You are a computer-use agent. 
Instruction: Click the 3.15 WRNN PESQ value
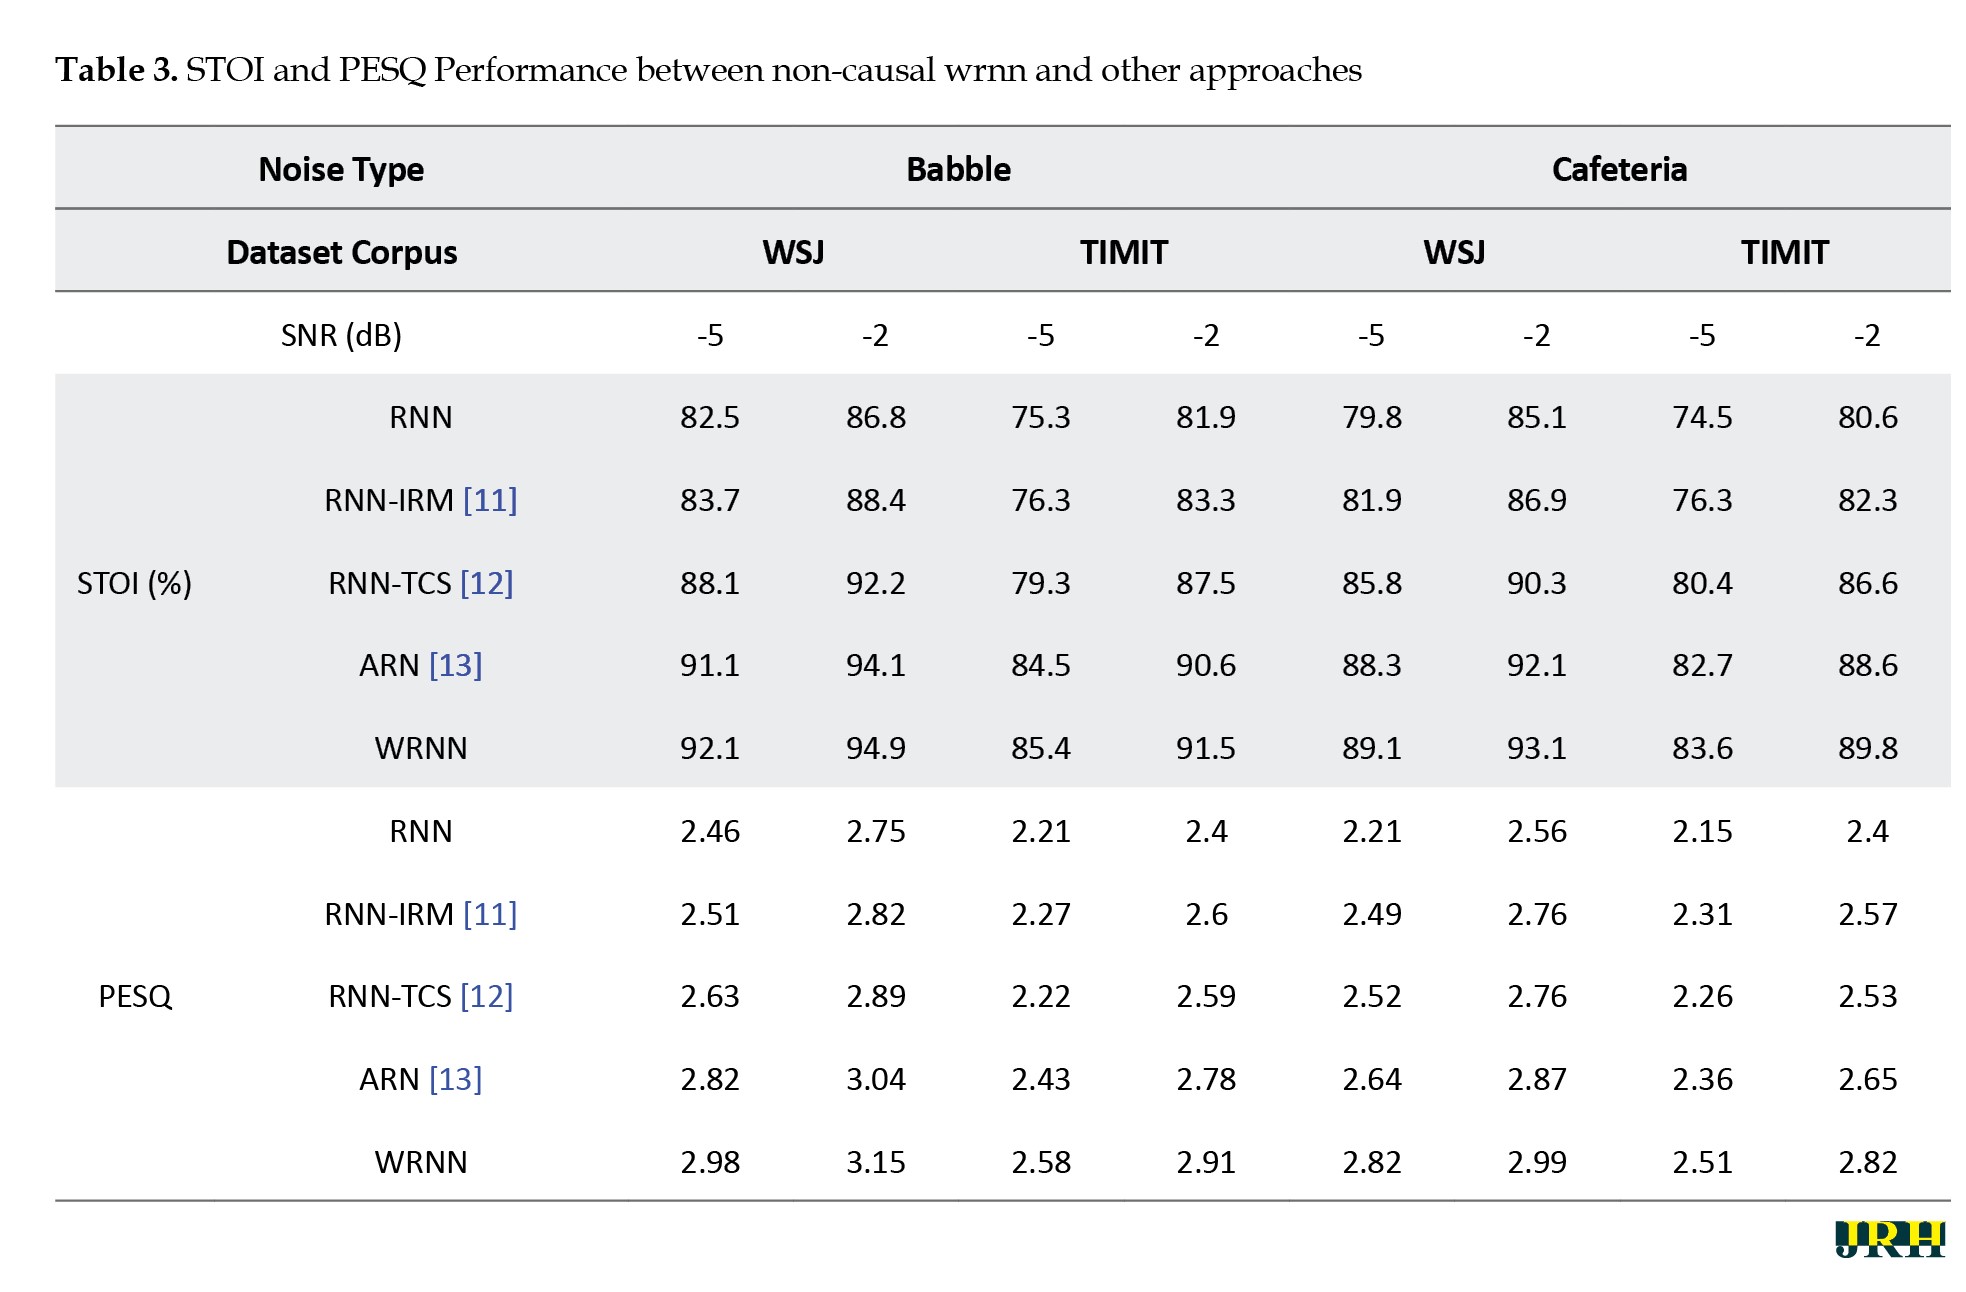(x=875, y=1162)
